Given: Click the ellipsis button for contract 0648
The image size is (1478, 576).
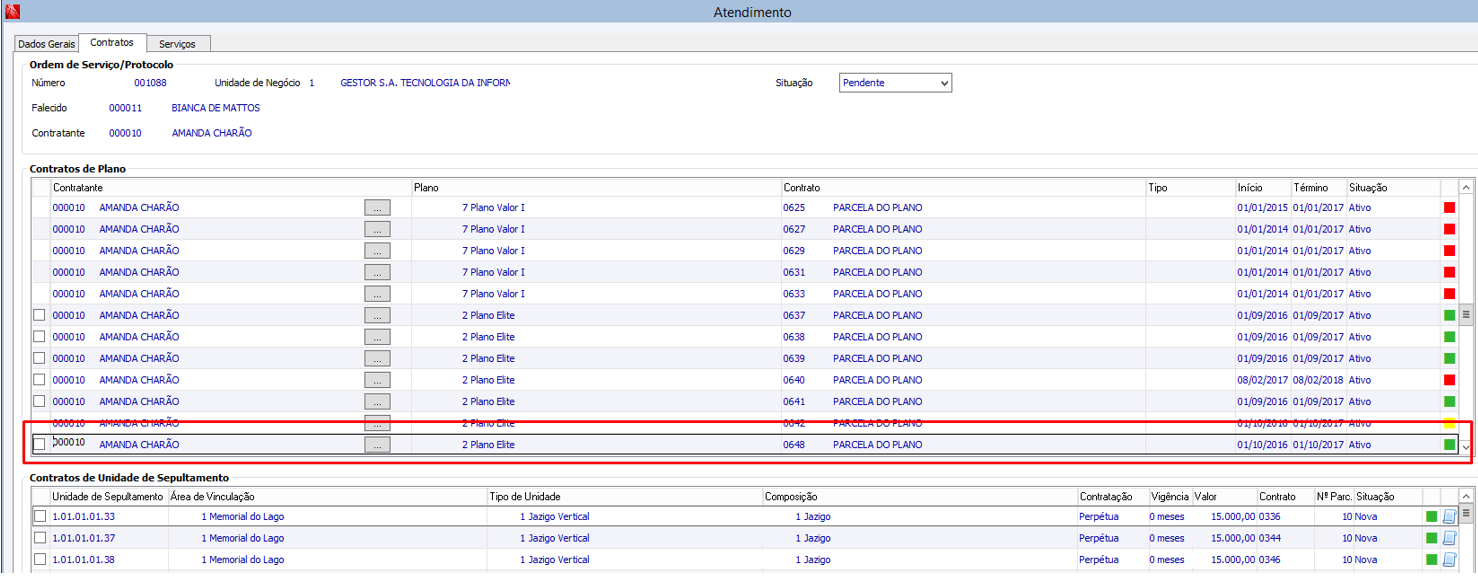Looking at the screenshot, I should pos(377,445).
